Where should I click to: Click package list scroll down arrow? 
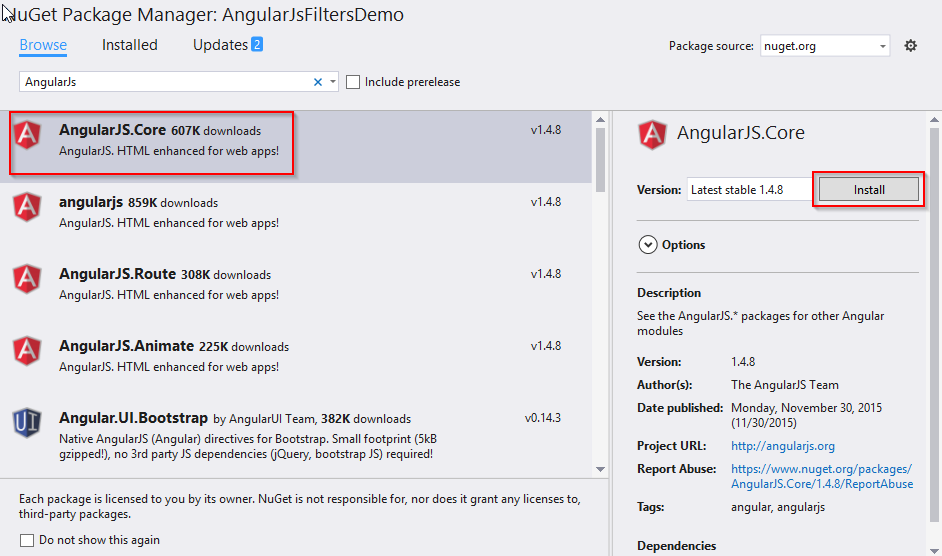[600, 469]
